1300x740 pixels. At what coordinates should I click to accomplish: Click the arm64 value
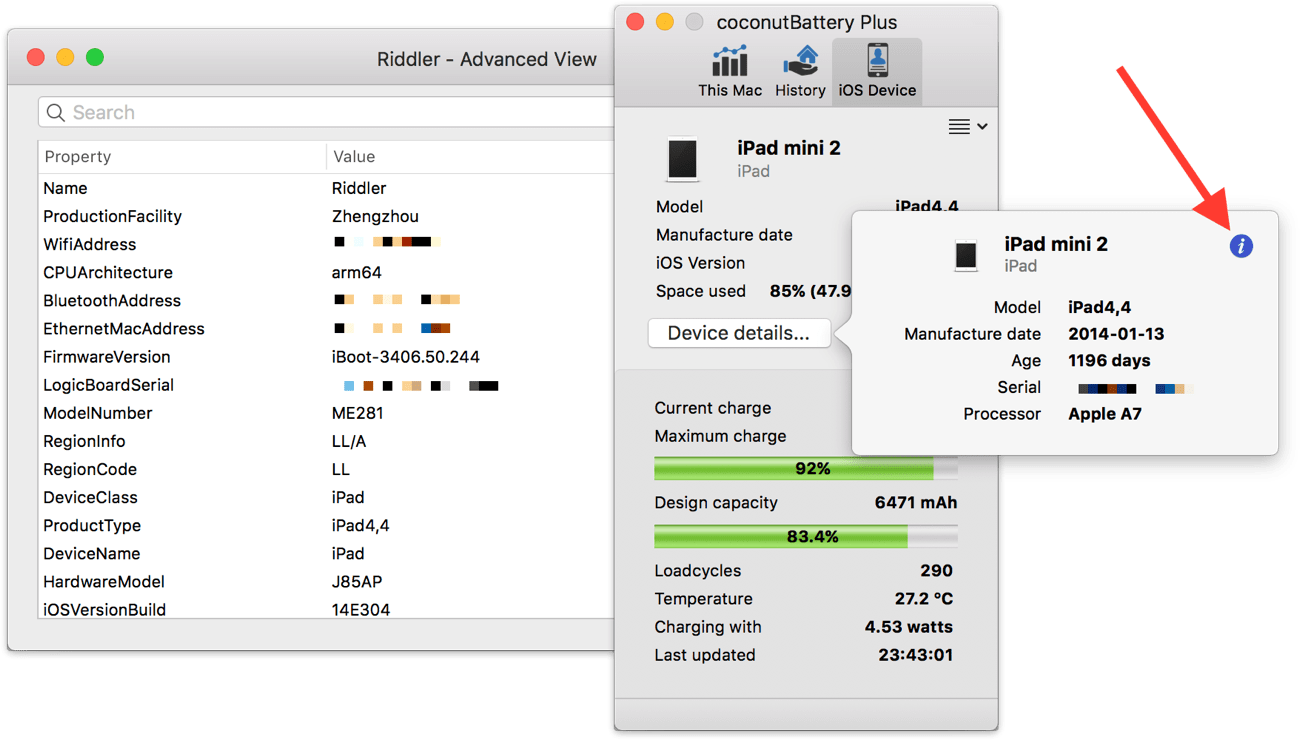tap(357, 272)
